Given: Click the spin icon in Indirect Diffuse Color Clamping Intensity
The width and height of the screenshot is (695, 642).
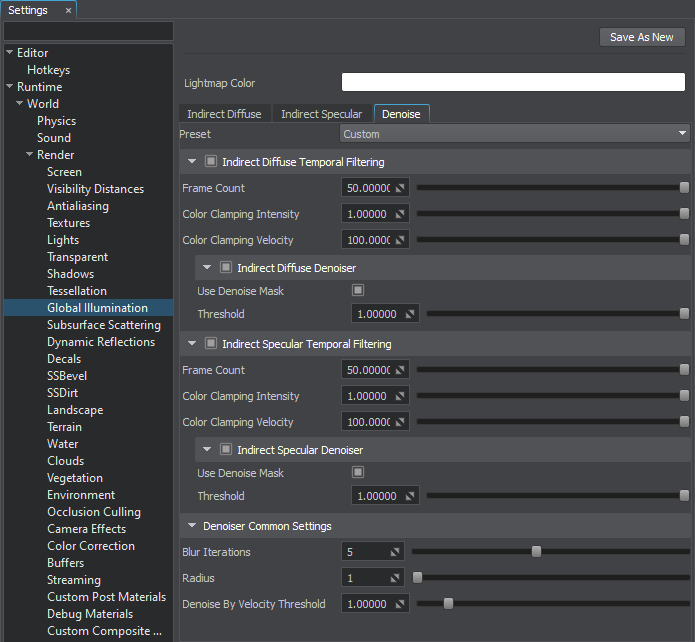Looking at the screenshot, I should pos(400,214).
